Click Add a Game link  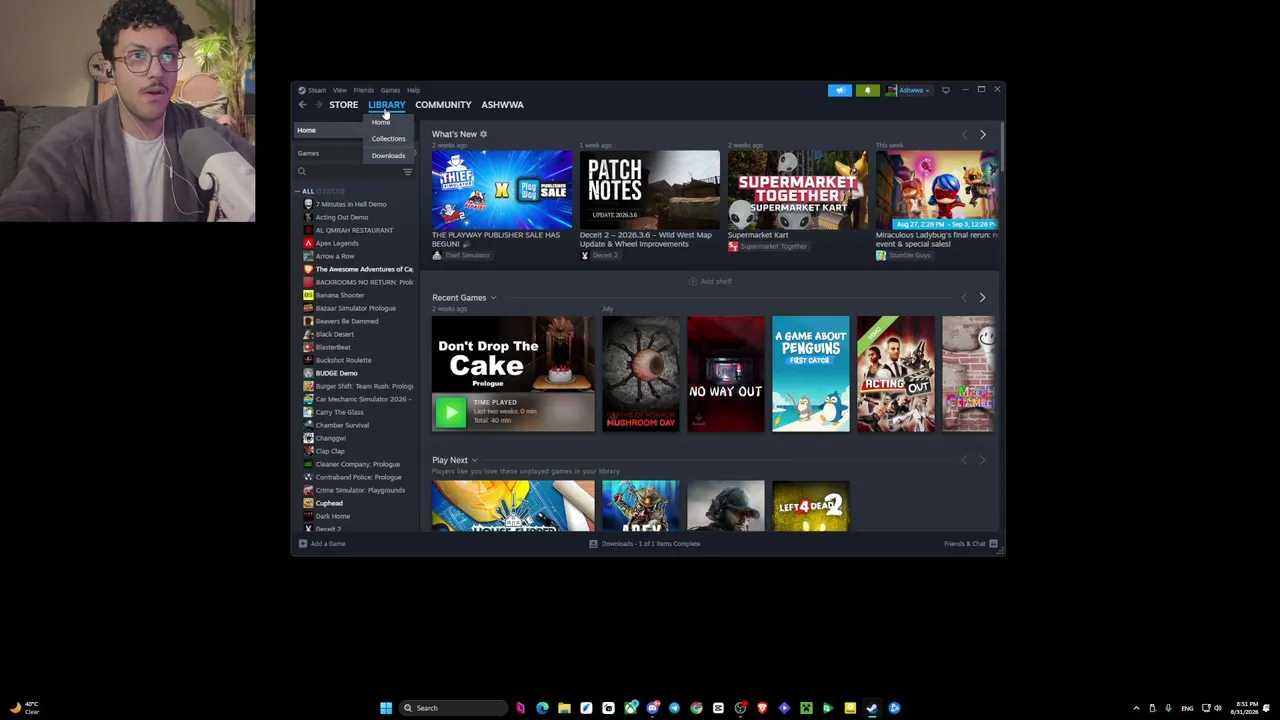click(328, 544)
